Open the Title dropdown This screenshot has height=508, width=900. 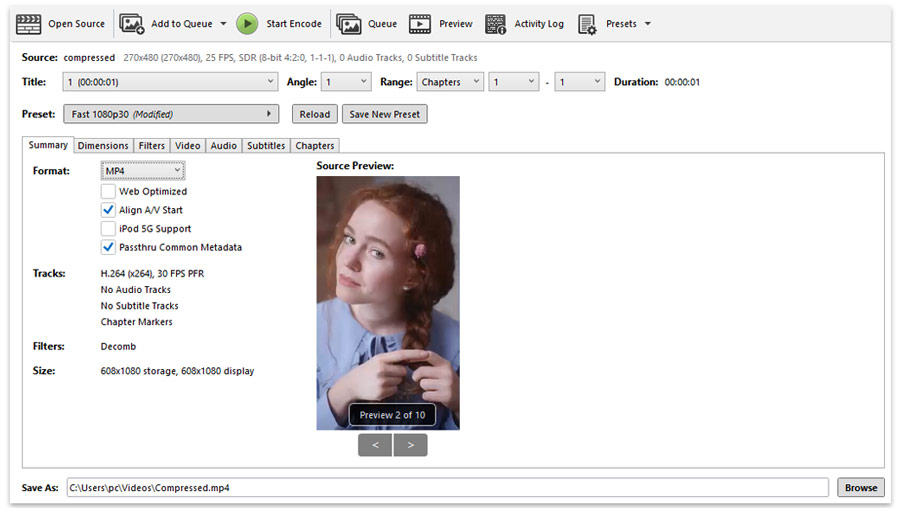pyautogui.click(x=170, y=82)
